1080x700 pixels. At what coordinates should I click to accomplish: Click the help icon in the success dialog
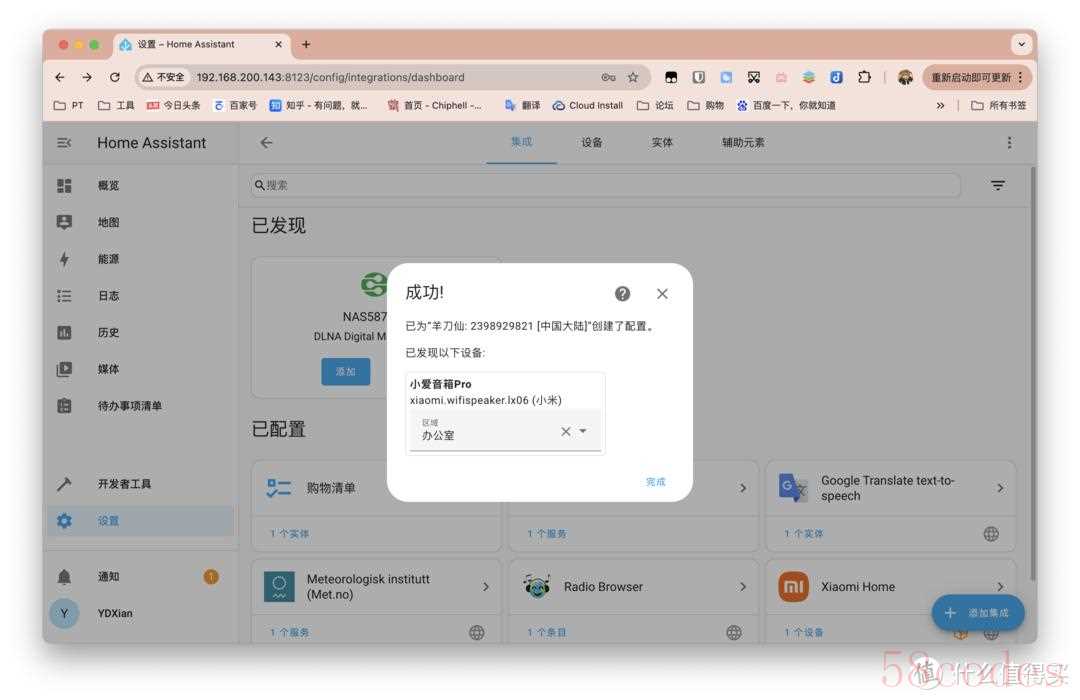(622, 294)
